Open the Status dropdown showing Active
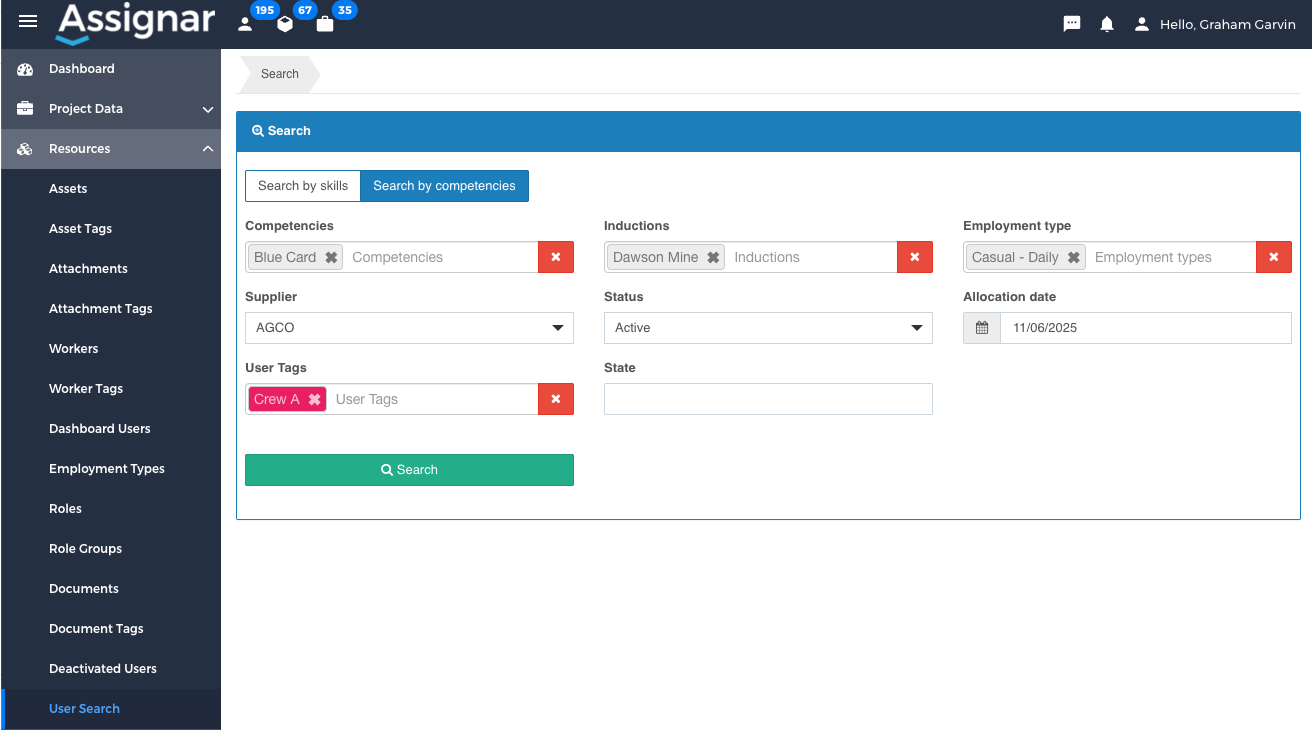The image size is (1312, 730). click(x=768, y=328)
